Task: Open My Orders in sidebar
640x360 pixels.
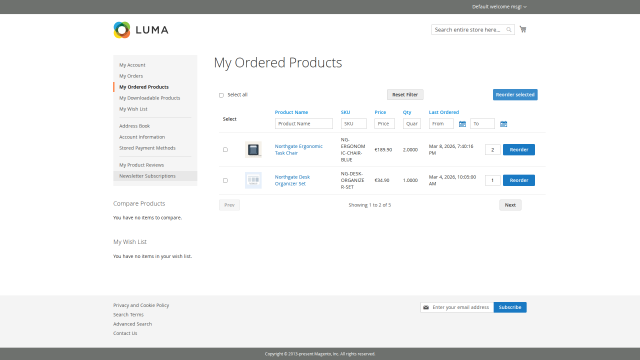Action: (x=131, y=76)
